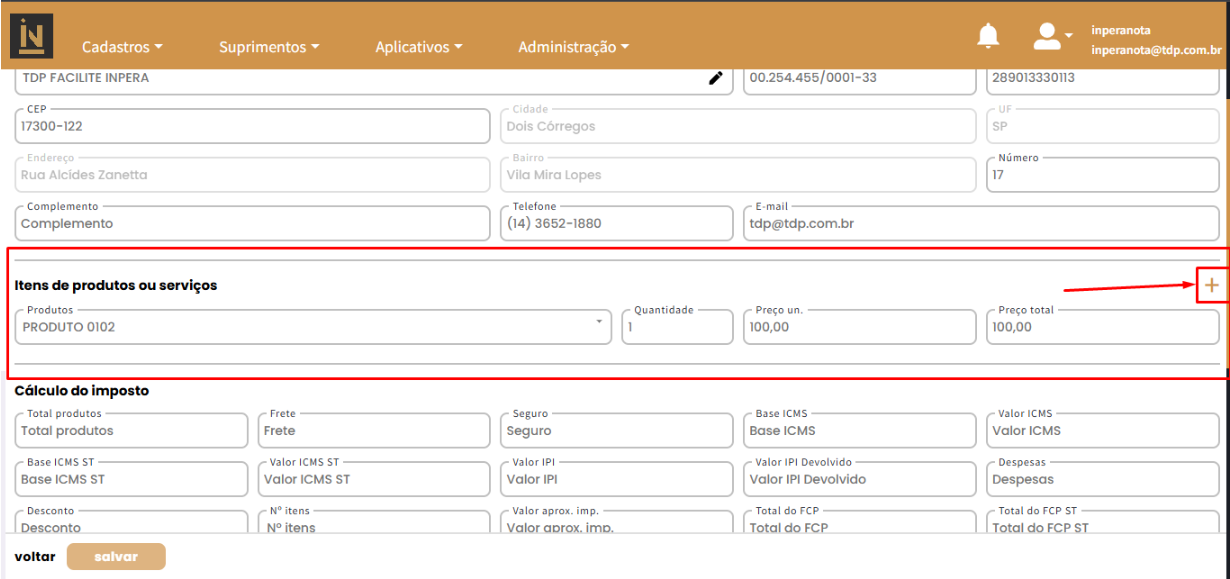Click the Valor aprox. imp. field
Screen dimensions: 1230x579
(x=616, y=522)
